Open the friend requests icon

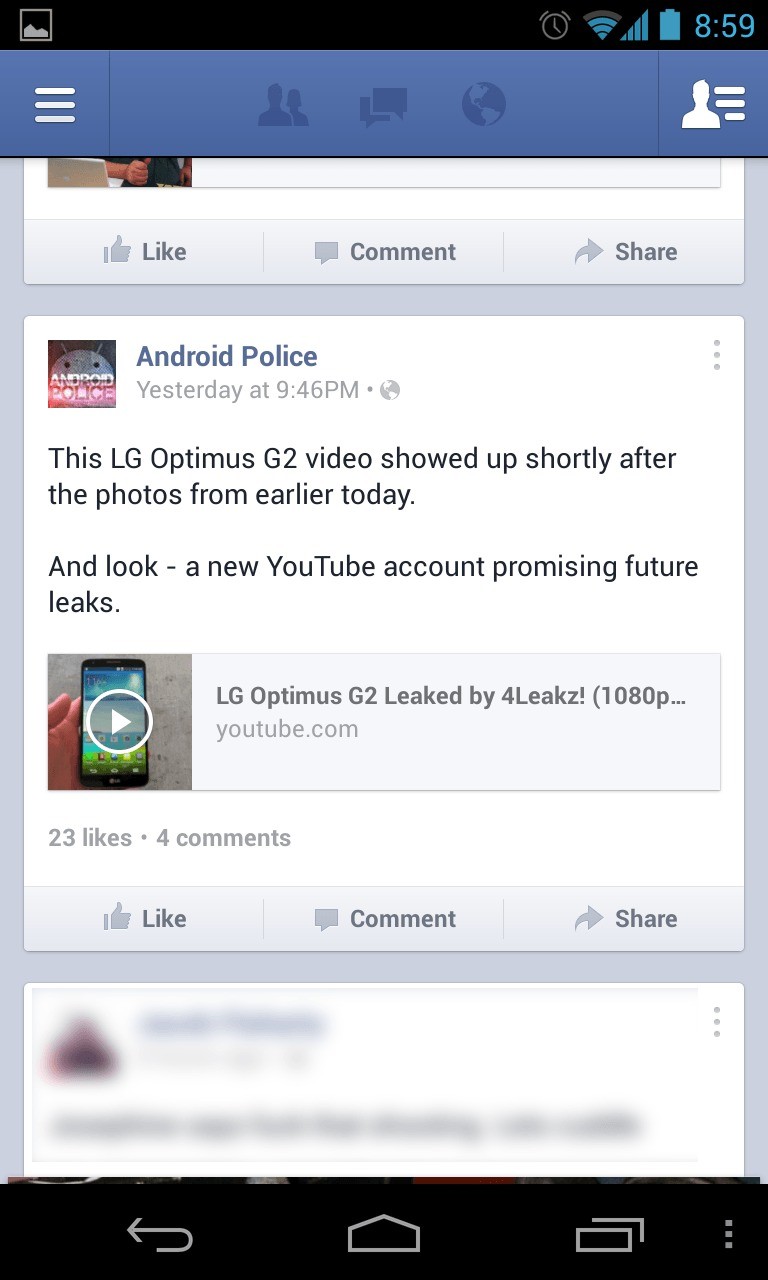pos(283,104)
